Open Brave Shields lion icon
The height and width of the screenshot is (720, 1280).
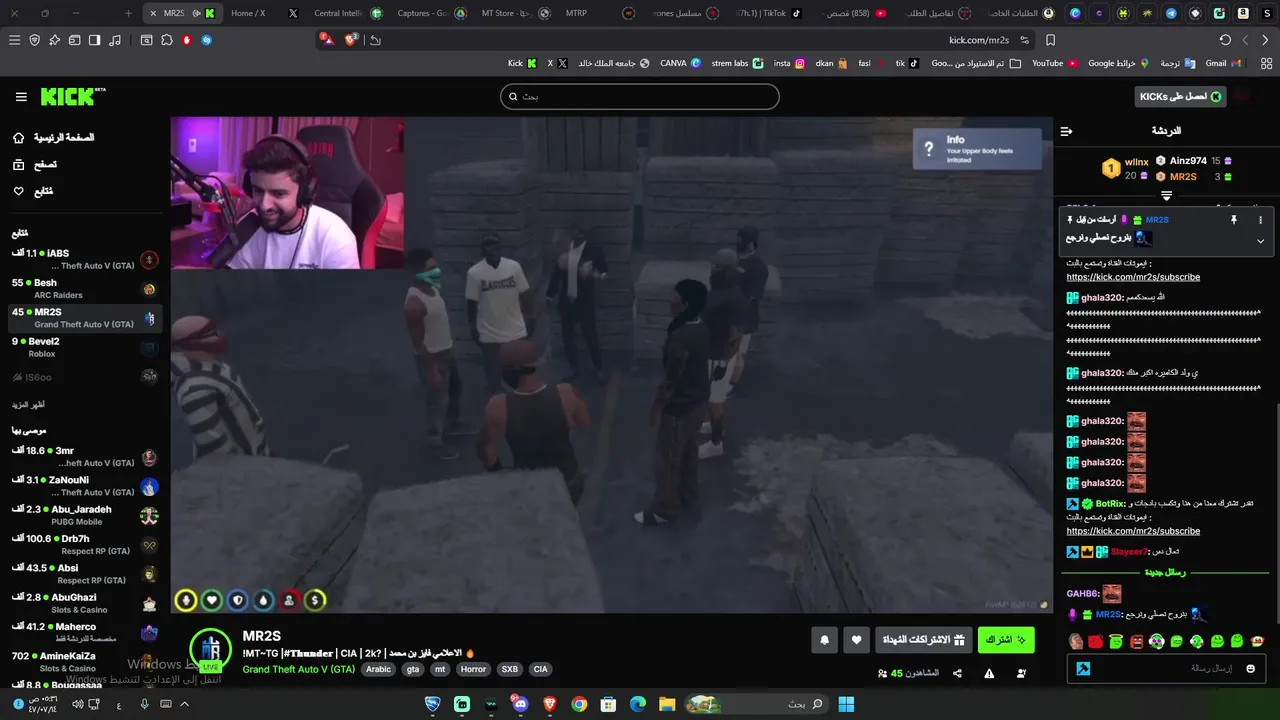coord(352,40)
